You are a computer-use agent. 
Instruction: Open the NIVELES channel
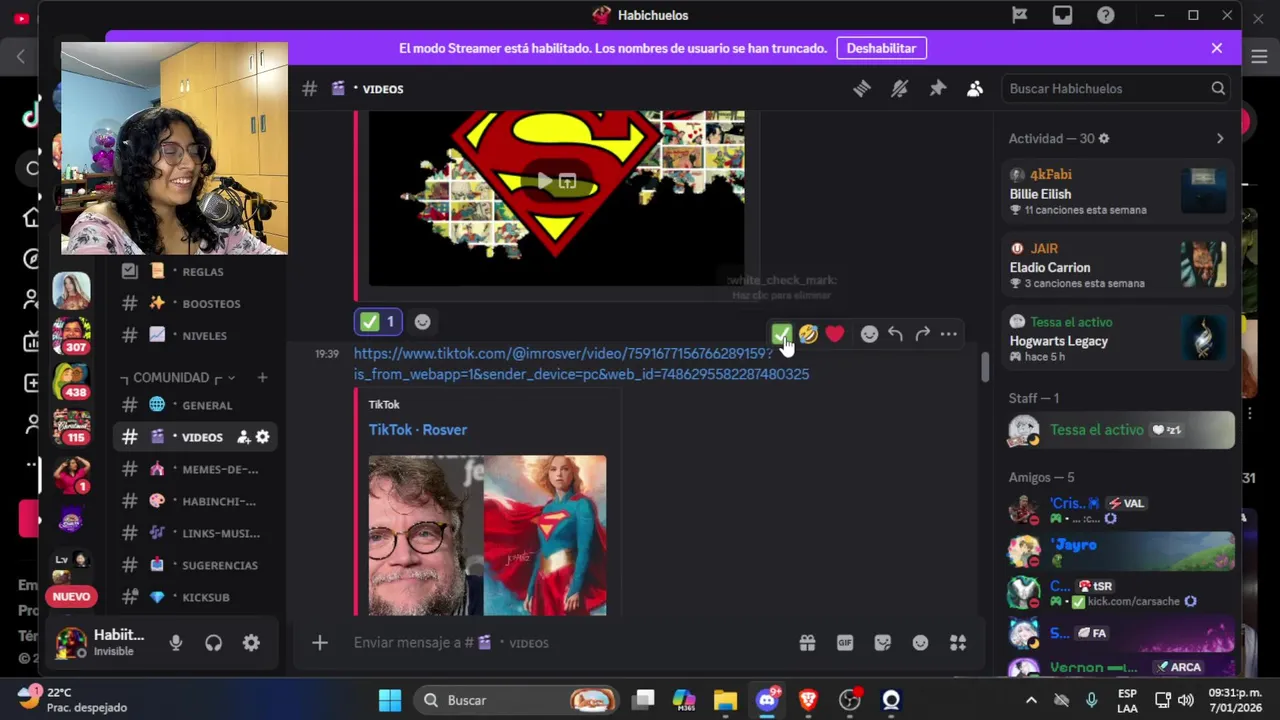(x=197, y=335)
